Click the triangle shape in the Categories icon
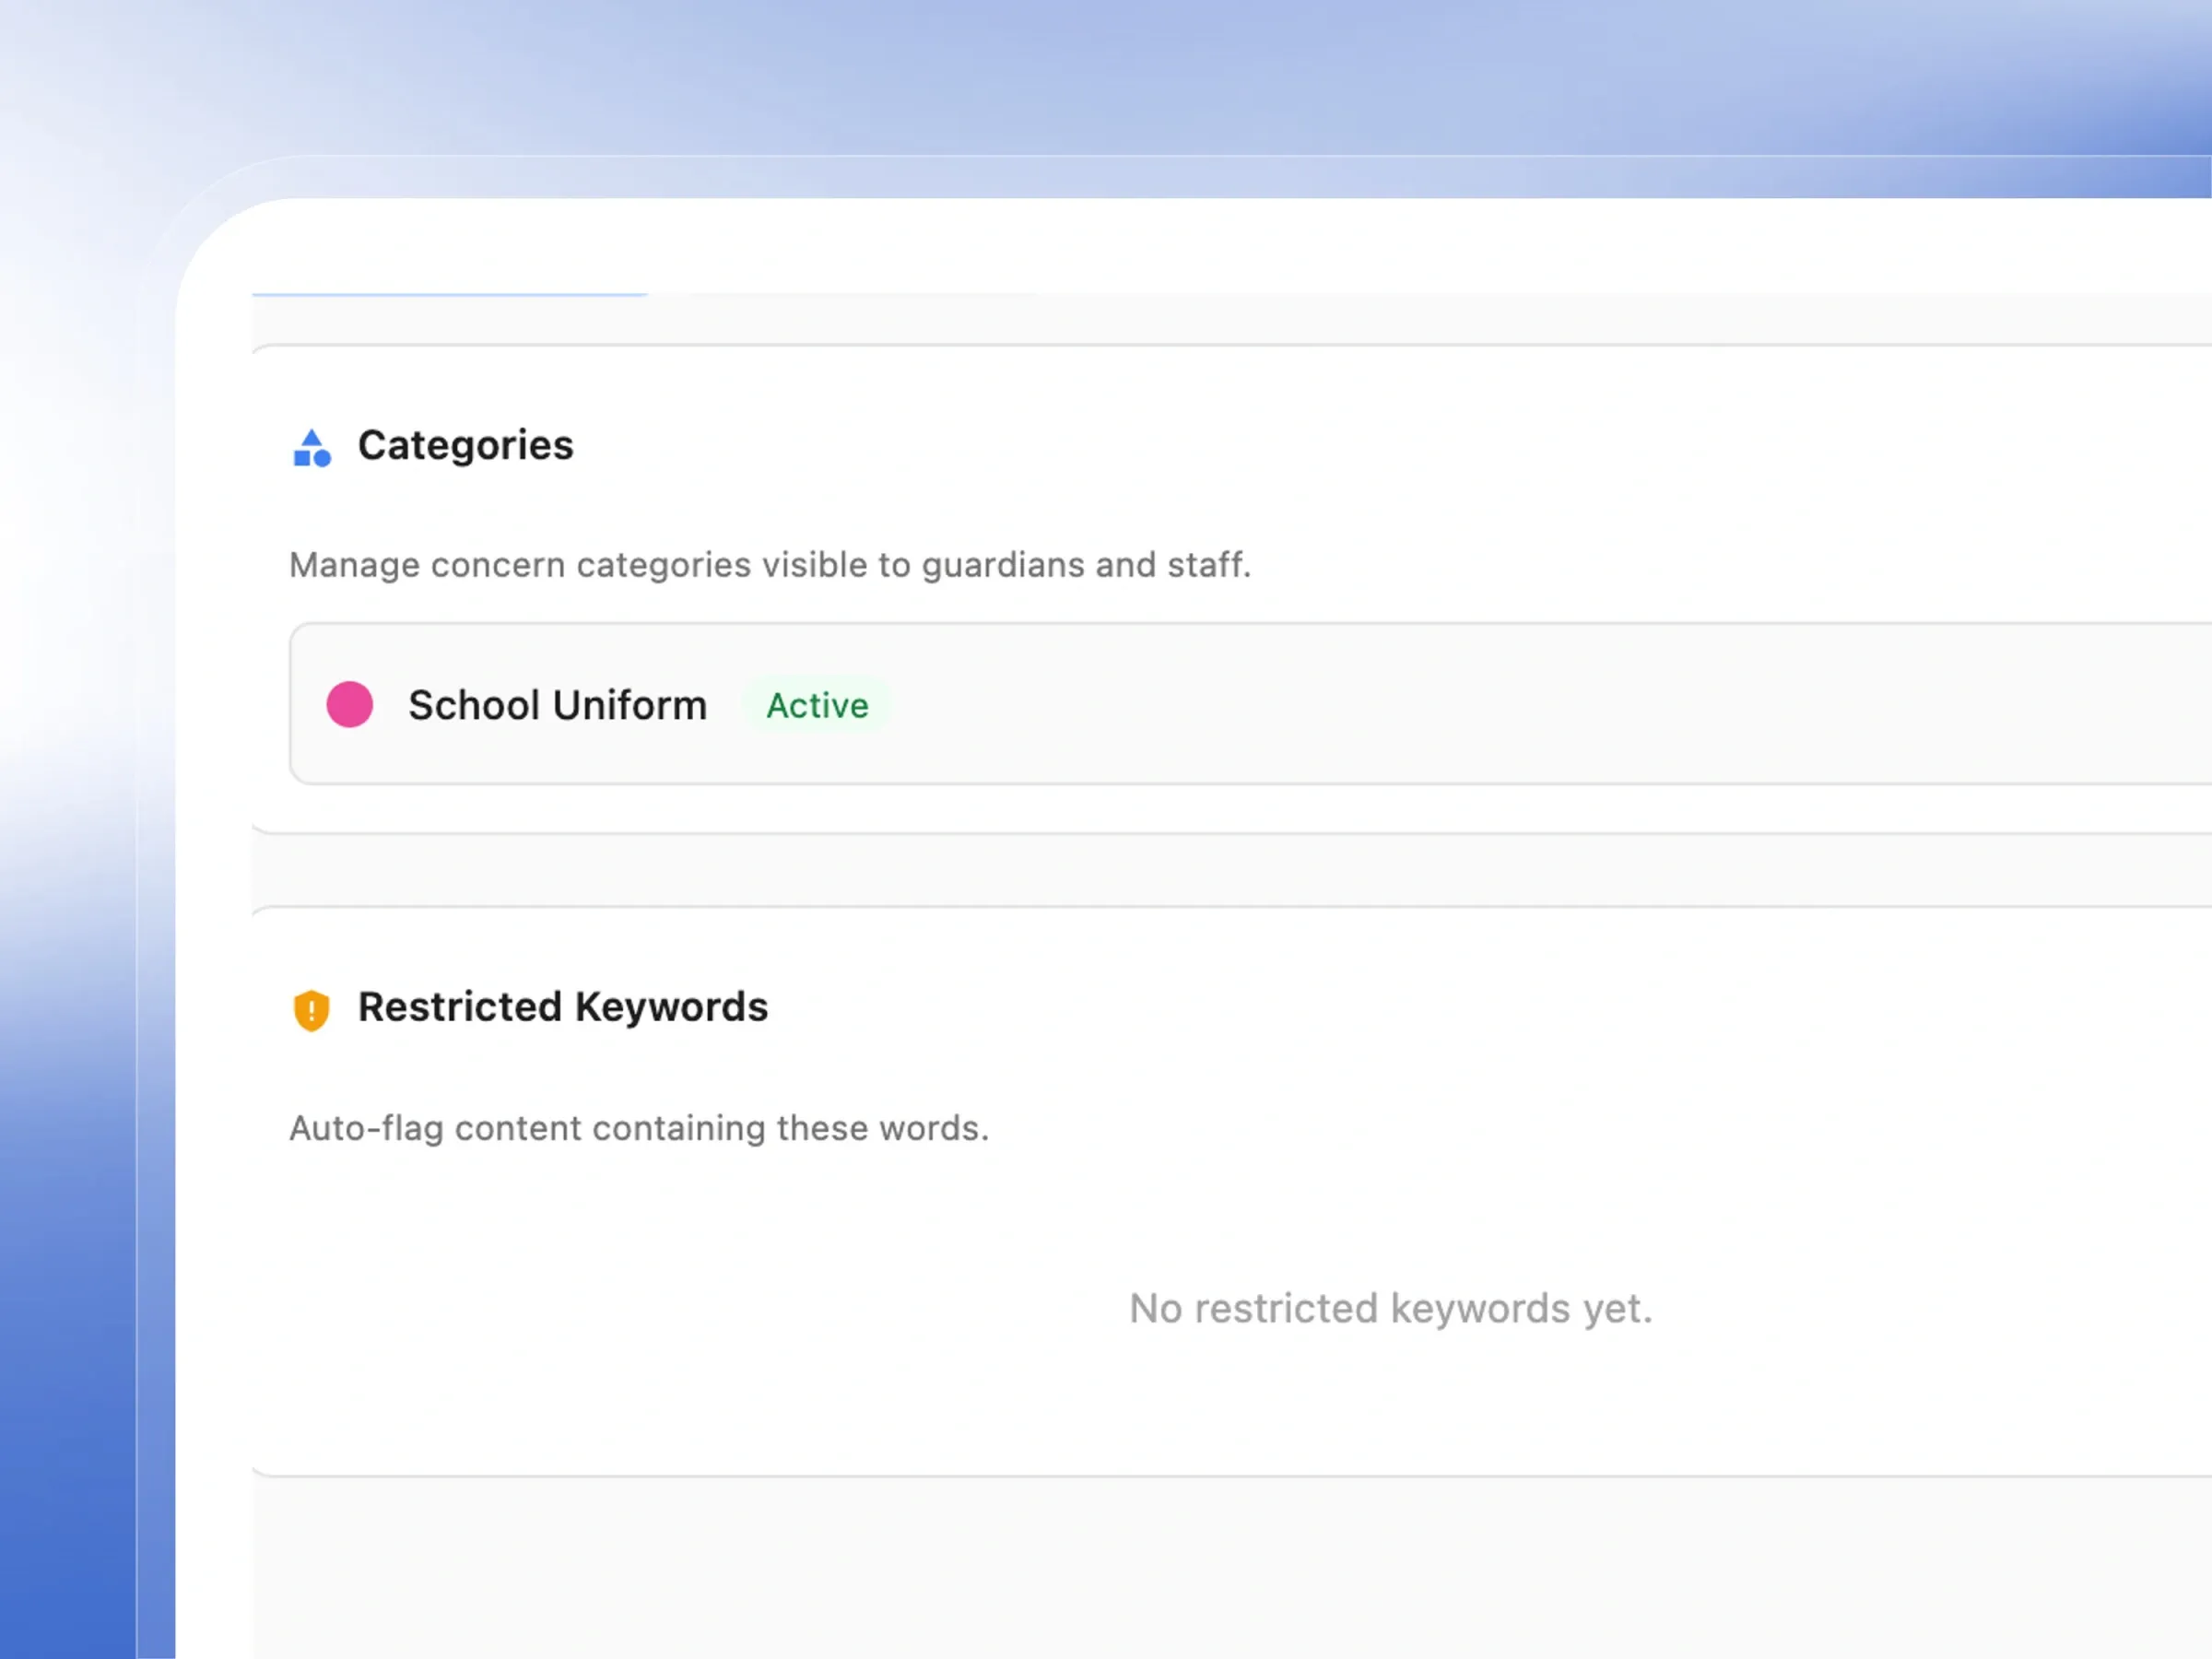This screenshot has width=2212, height=1659. tap(312, 437)
